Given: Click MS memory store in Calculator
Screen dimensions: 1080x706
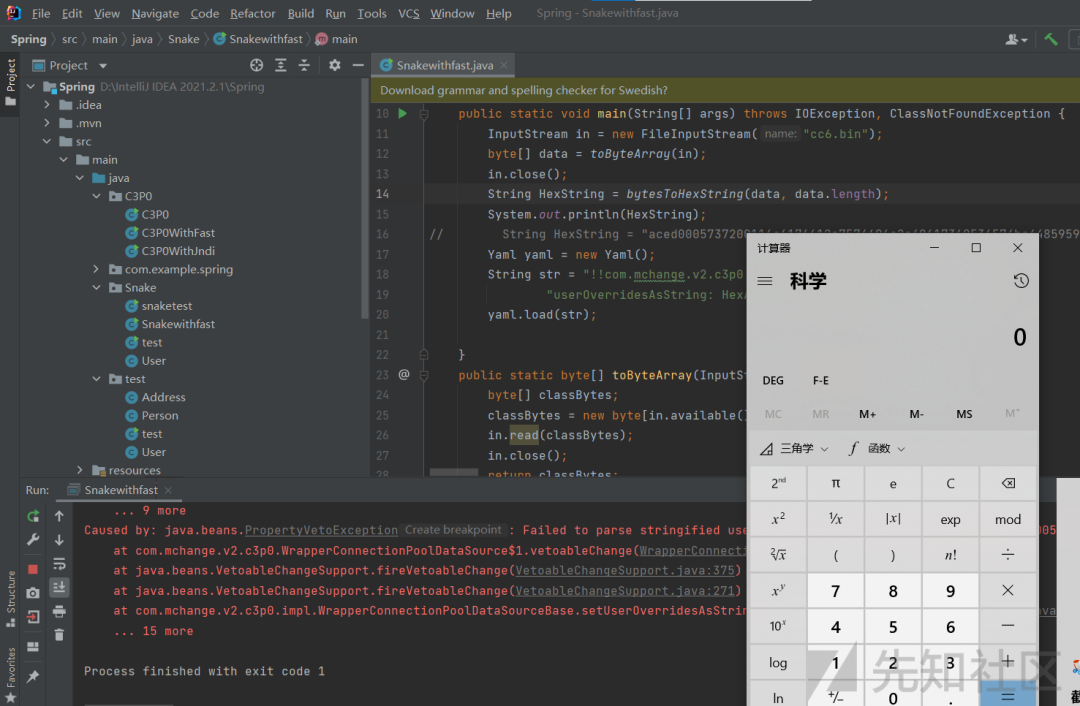Looking at the screenshot, I should coord(964,414).
